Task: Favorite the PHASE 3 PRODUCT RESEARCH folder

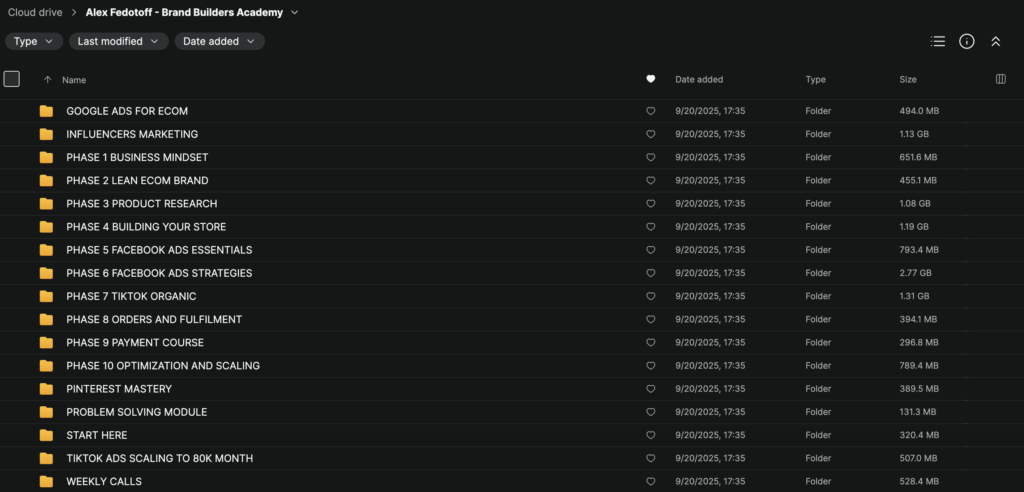Action: pos(650,204)
